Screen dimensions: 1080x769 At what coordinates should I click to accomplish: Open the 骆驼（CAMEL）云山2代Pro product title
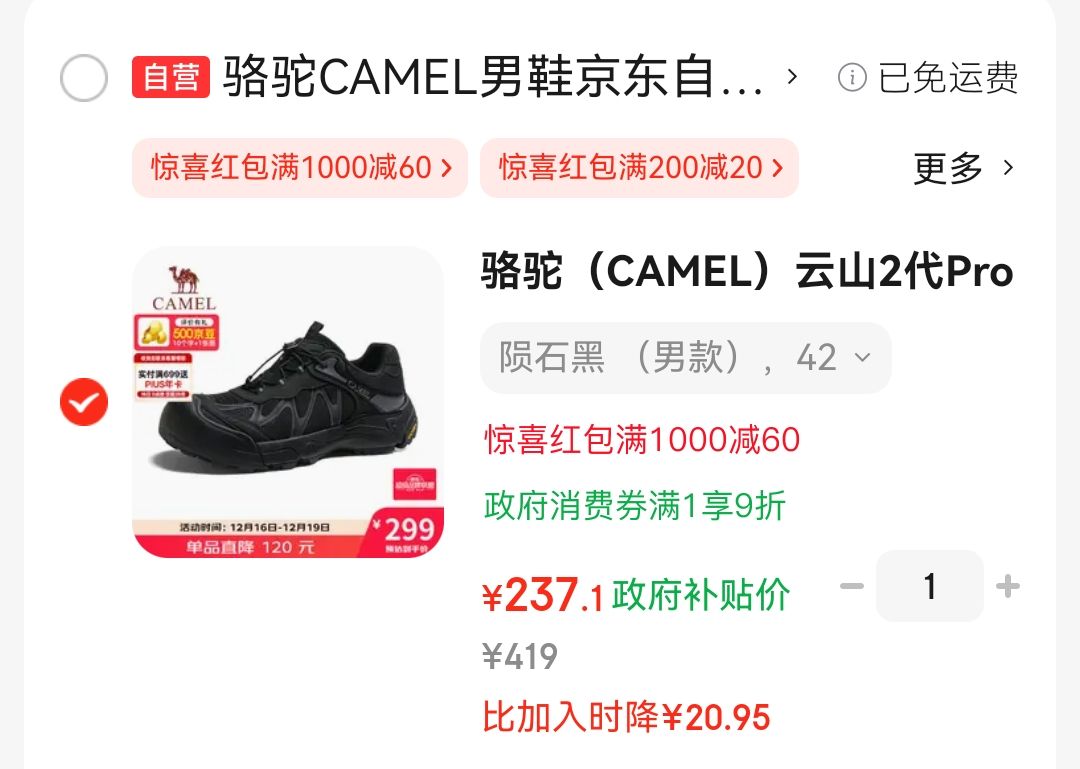click(747, 271)
